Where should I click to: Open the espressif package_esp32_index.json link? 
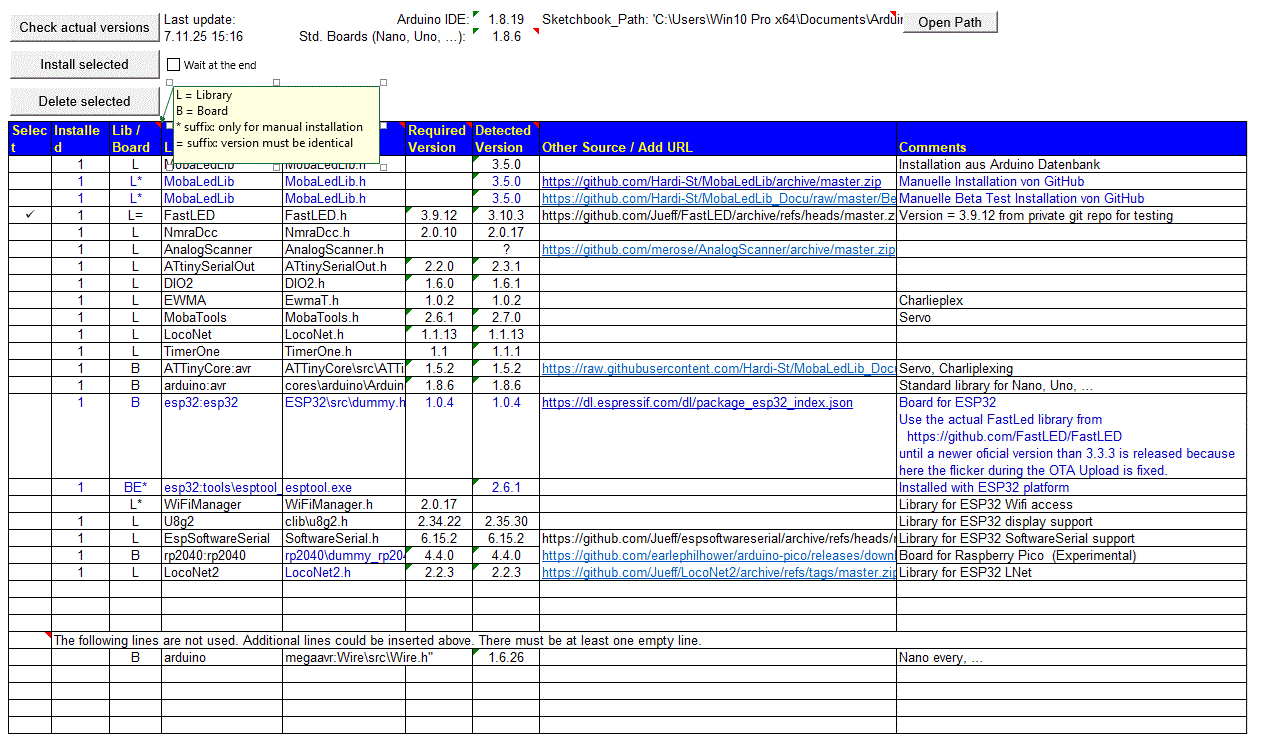(697, 403)
